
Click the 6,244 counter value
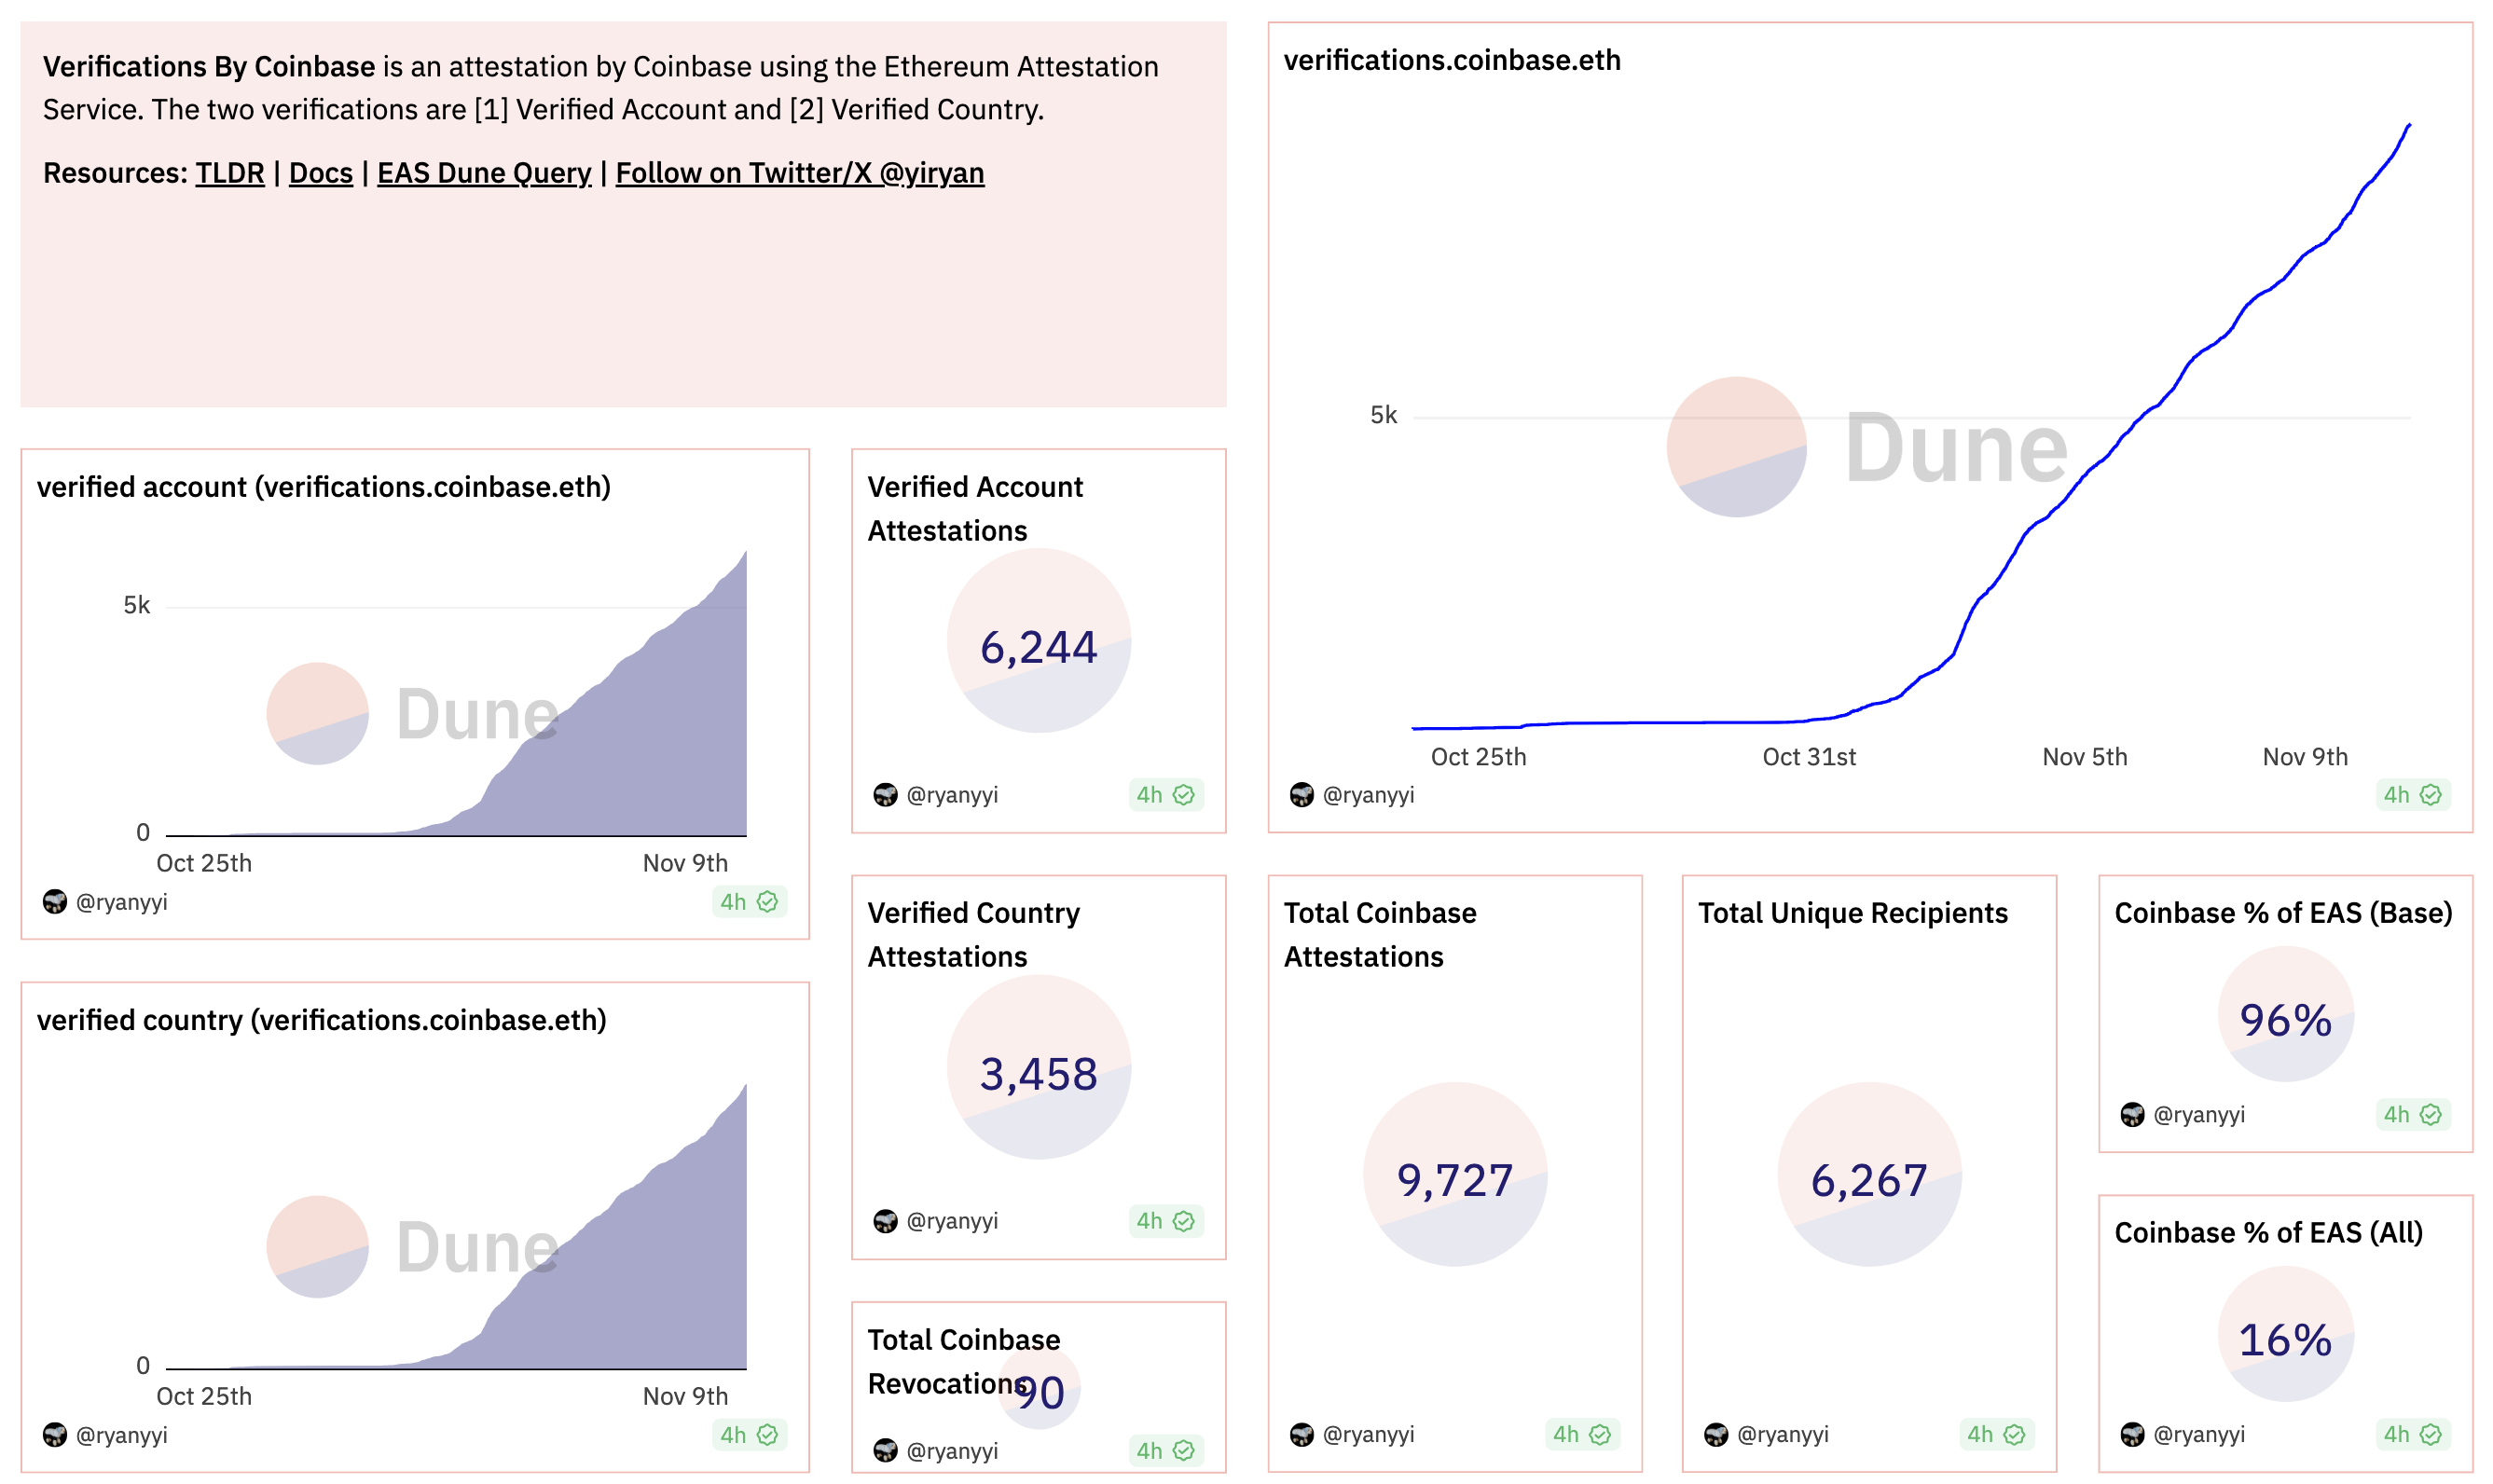click(x=1038, y=647)
